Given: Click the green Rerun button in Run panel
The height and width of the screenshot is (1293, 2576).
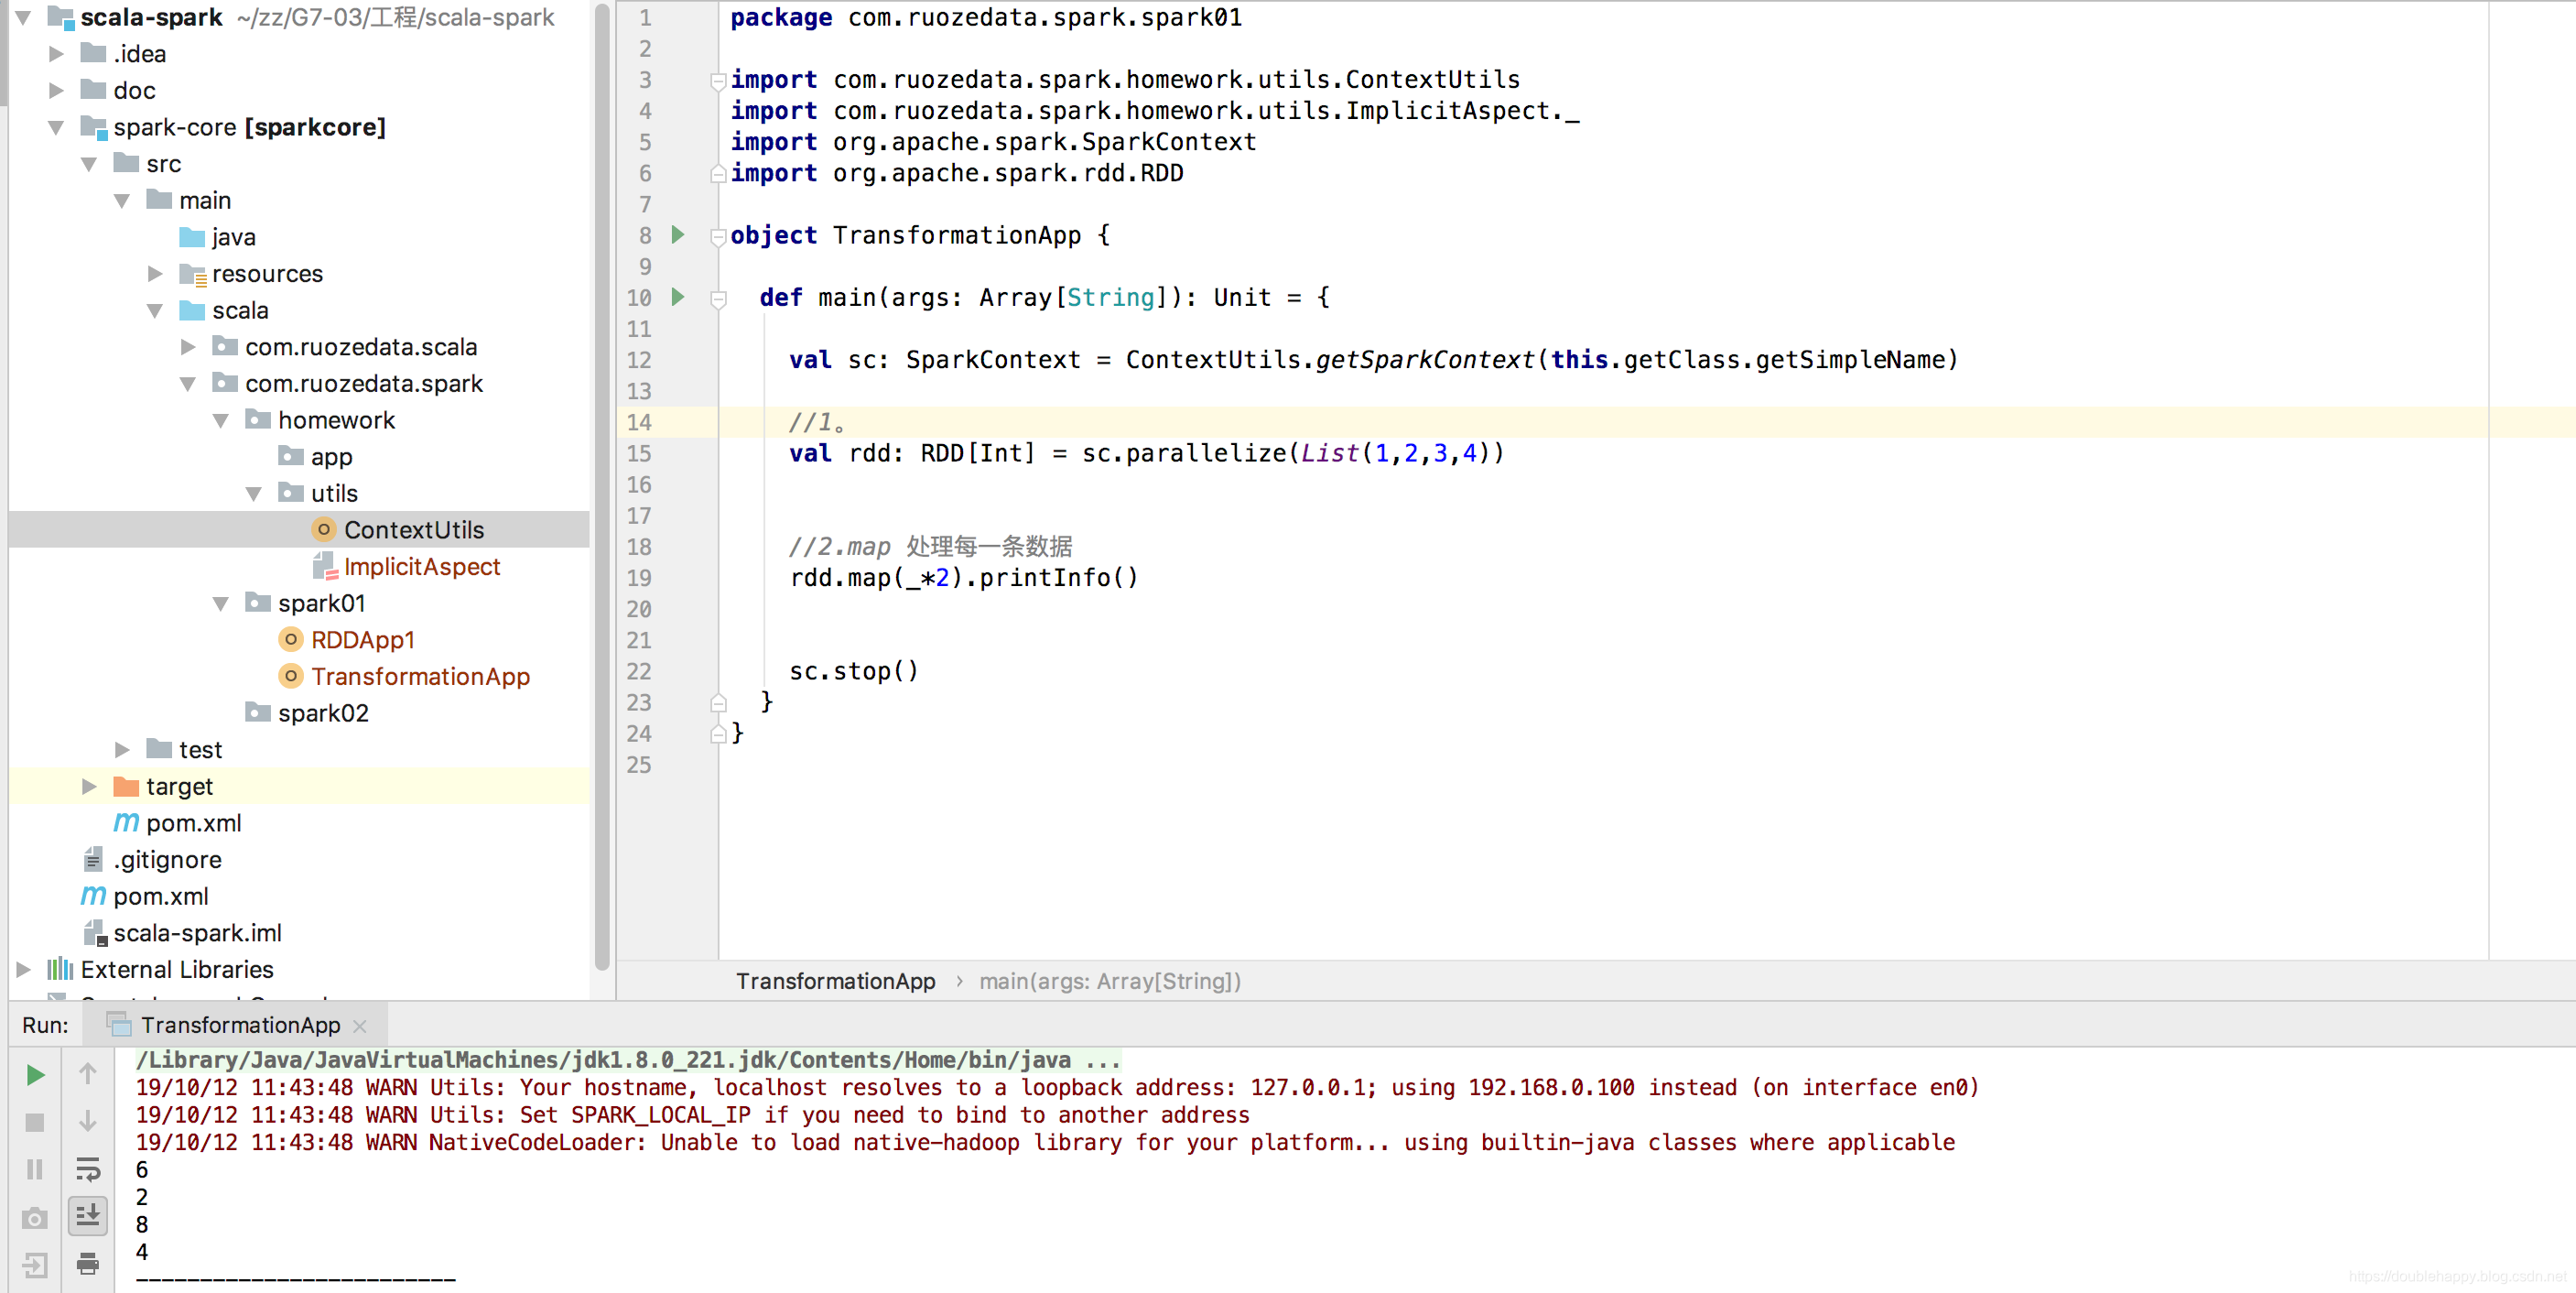Looking at the screenshot, I should [x=35, y=1075].
